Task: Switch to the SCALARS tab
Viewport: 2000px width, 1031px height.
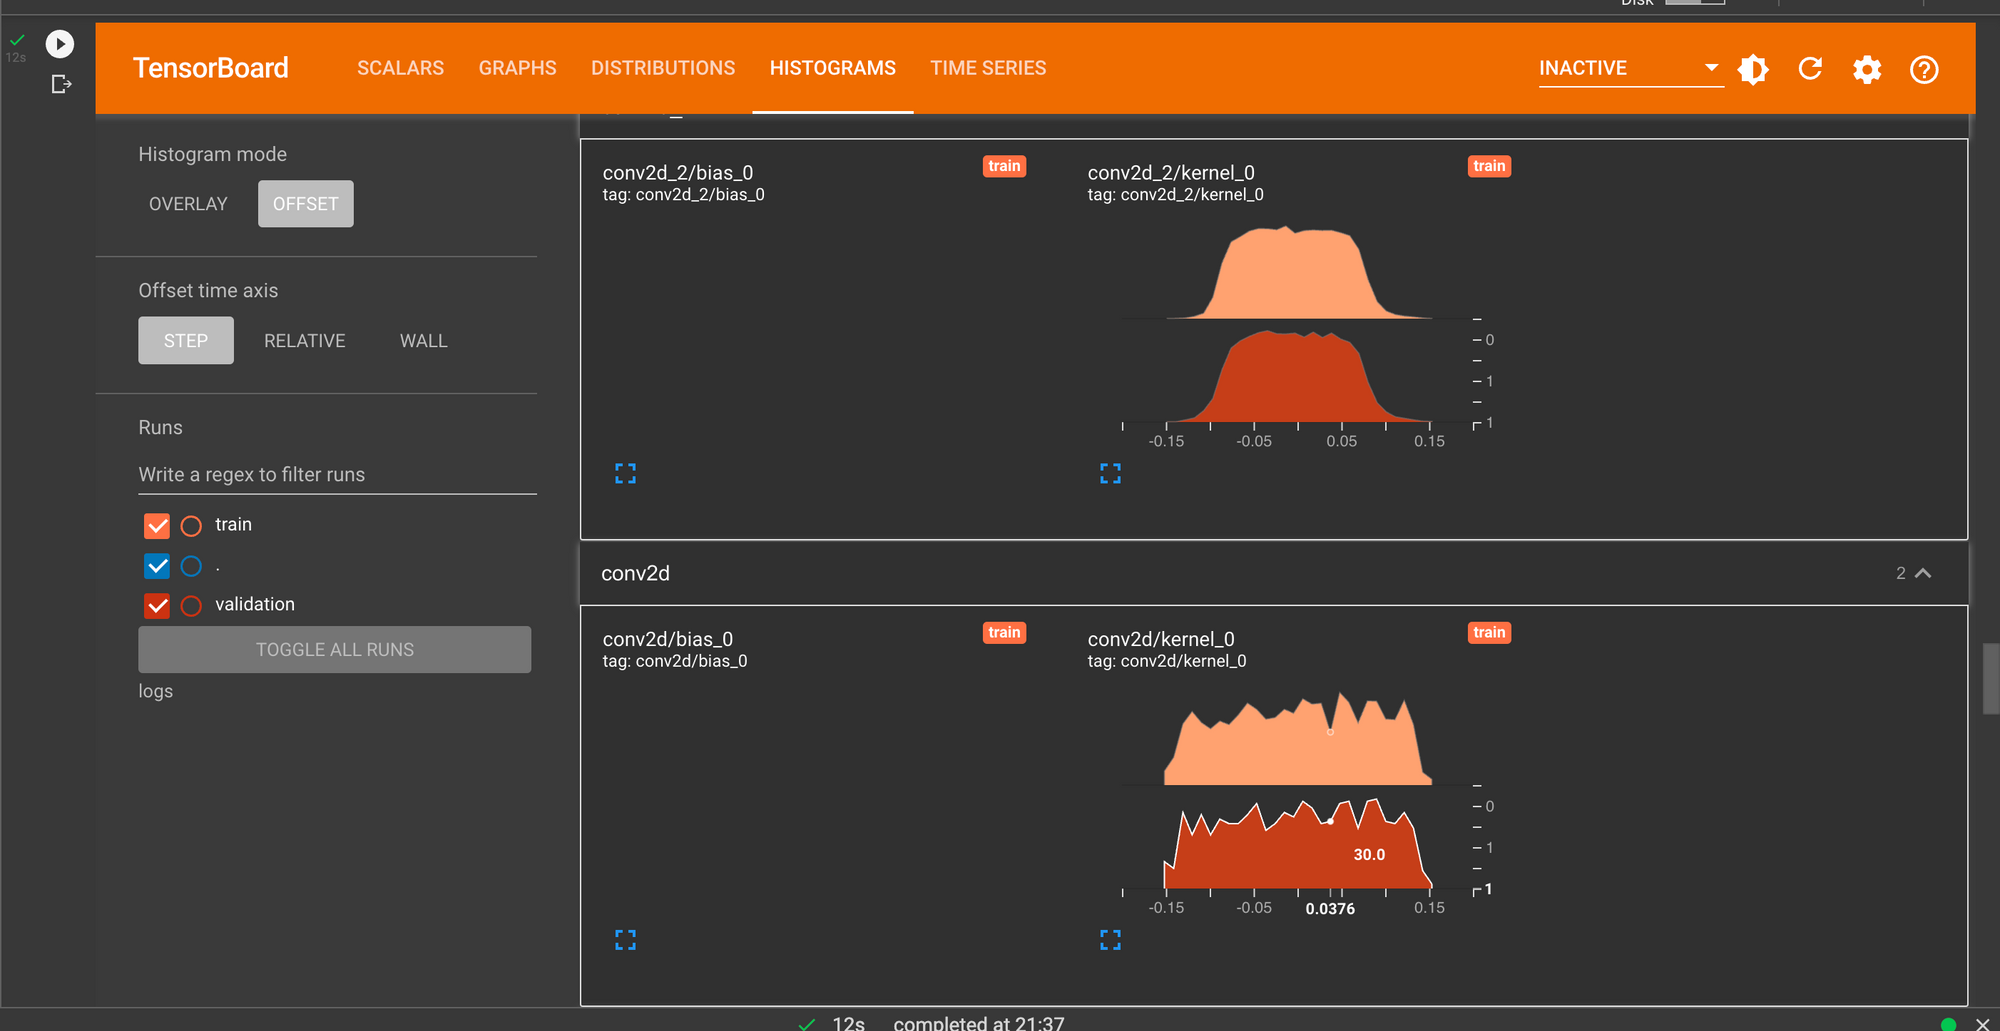Action: click(x=400, y=68)
